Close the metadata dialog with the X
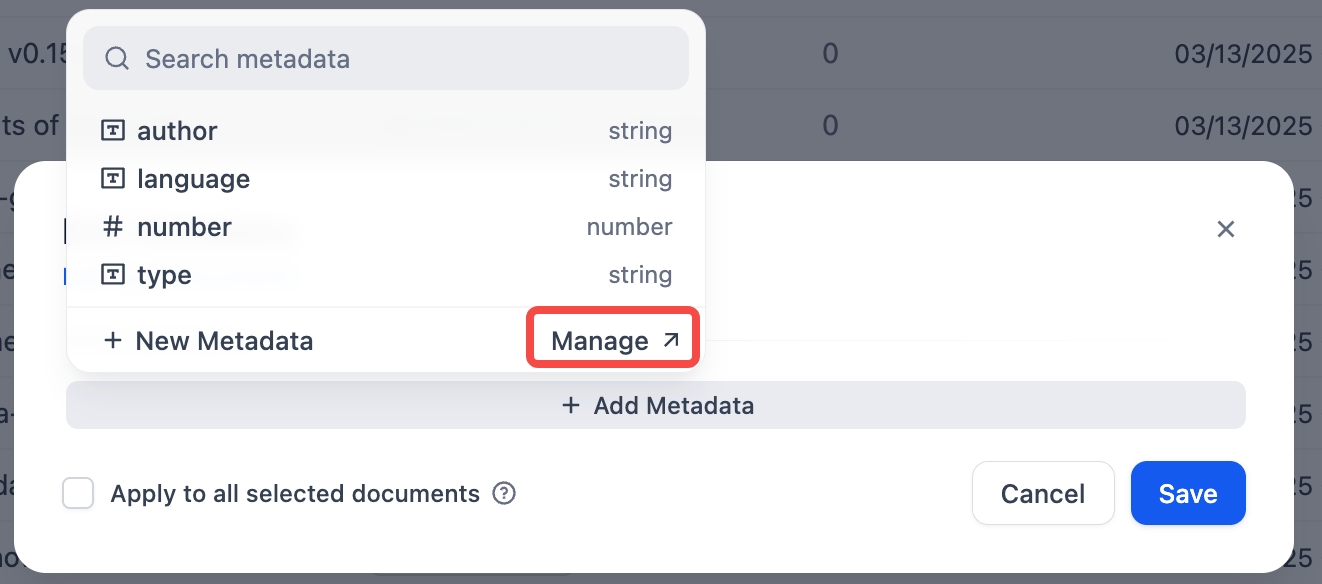Image resolution: width=1322 pixels, height=584 pixels. tap(1226, 229)
